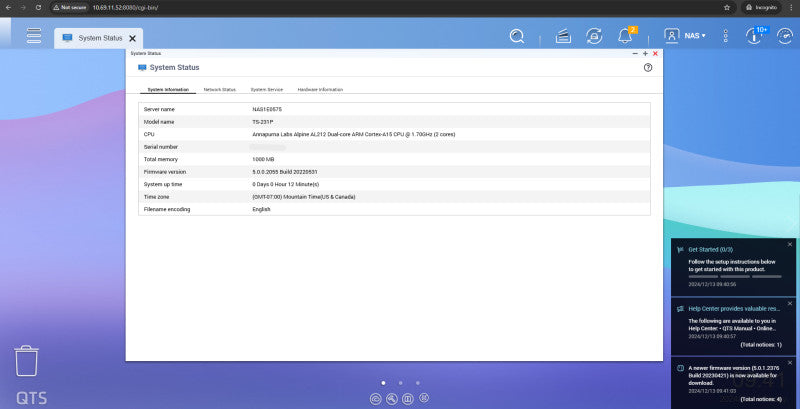The height and width of the screenshot is (409, 800).
Task: Select the Filename encoding value English
Action: click(261, 209)
